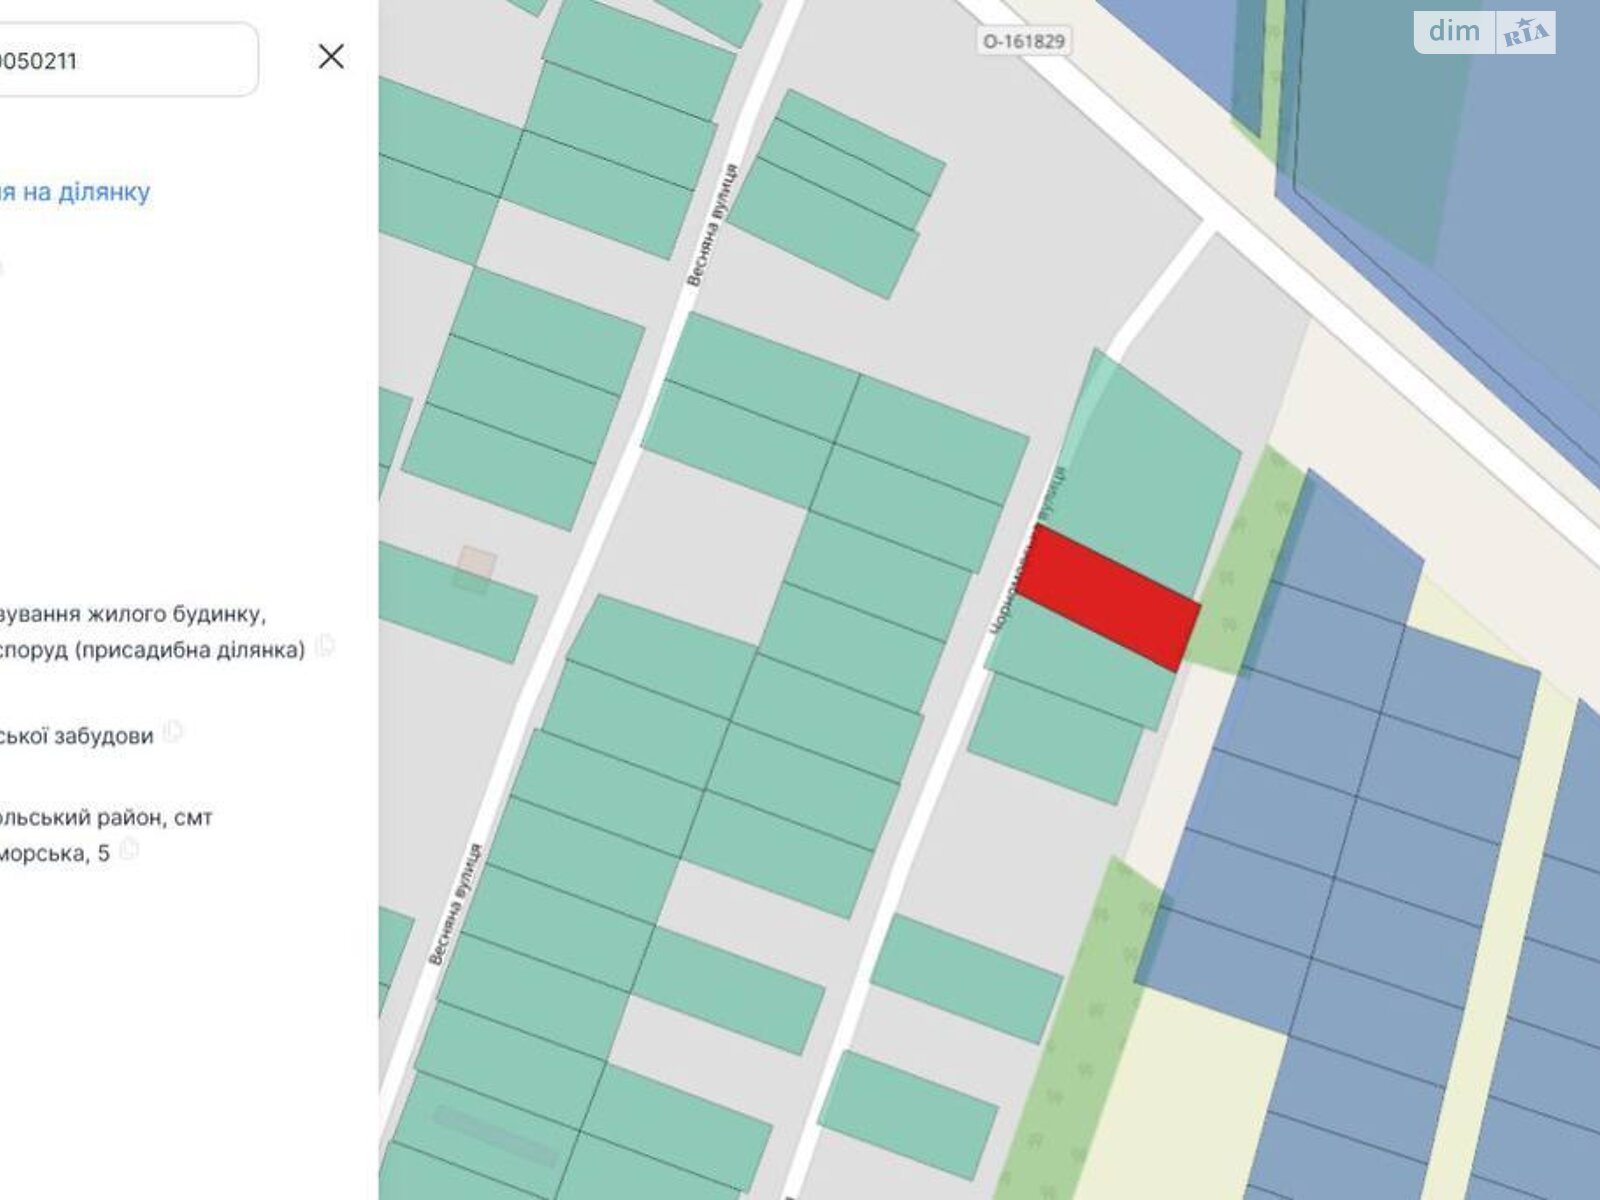Screen dimensions: 1600x1200
Task: Select the red highlighted parcel
Action: (1115, 597)
